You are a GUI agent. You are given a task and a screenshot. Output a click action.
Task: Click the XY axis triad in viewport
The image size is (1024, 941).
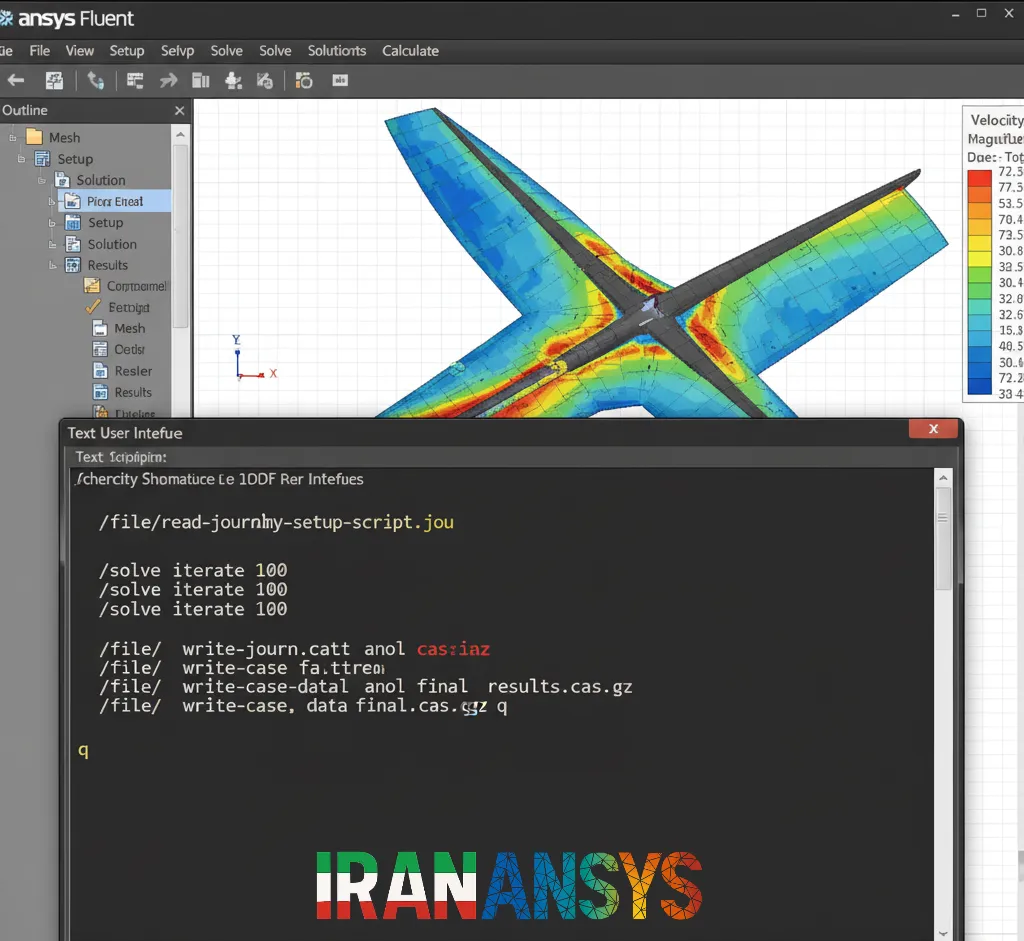click(254, 358)
